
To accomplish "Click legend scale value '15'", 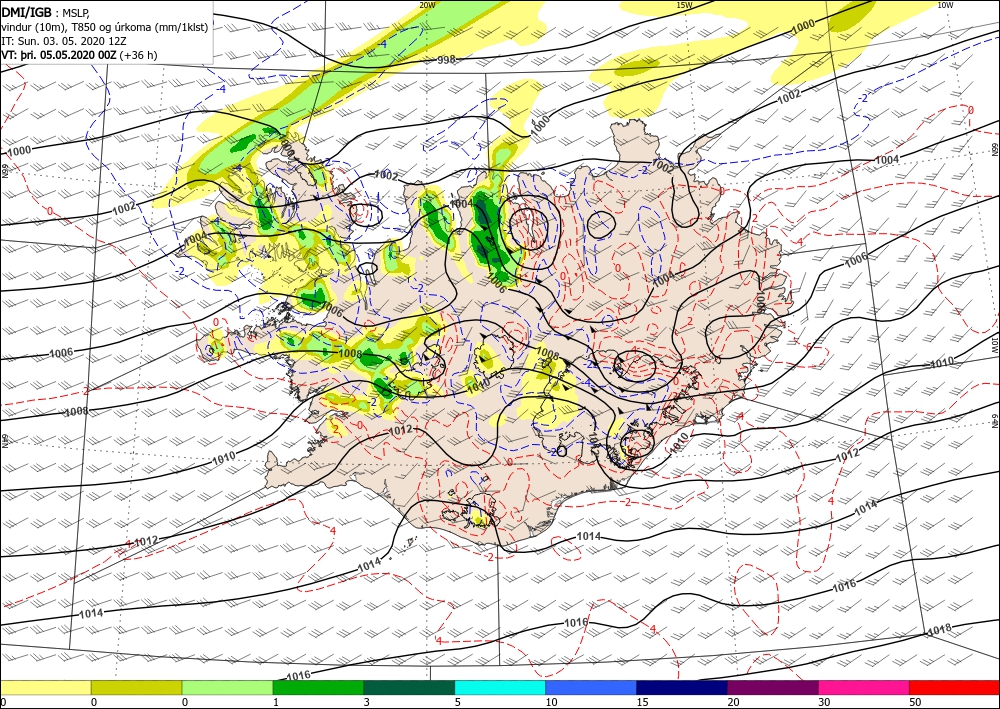I will point(642,703).
